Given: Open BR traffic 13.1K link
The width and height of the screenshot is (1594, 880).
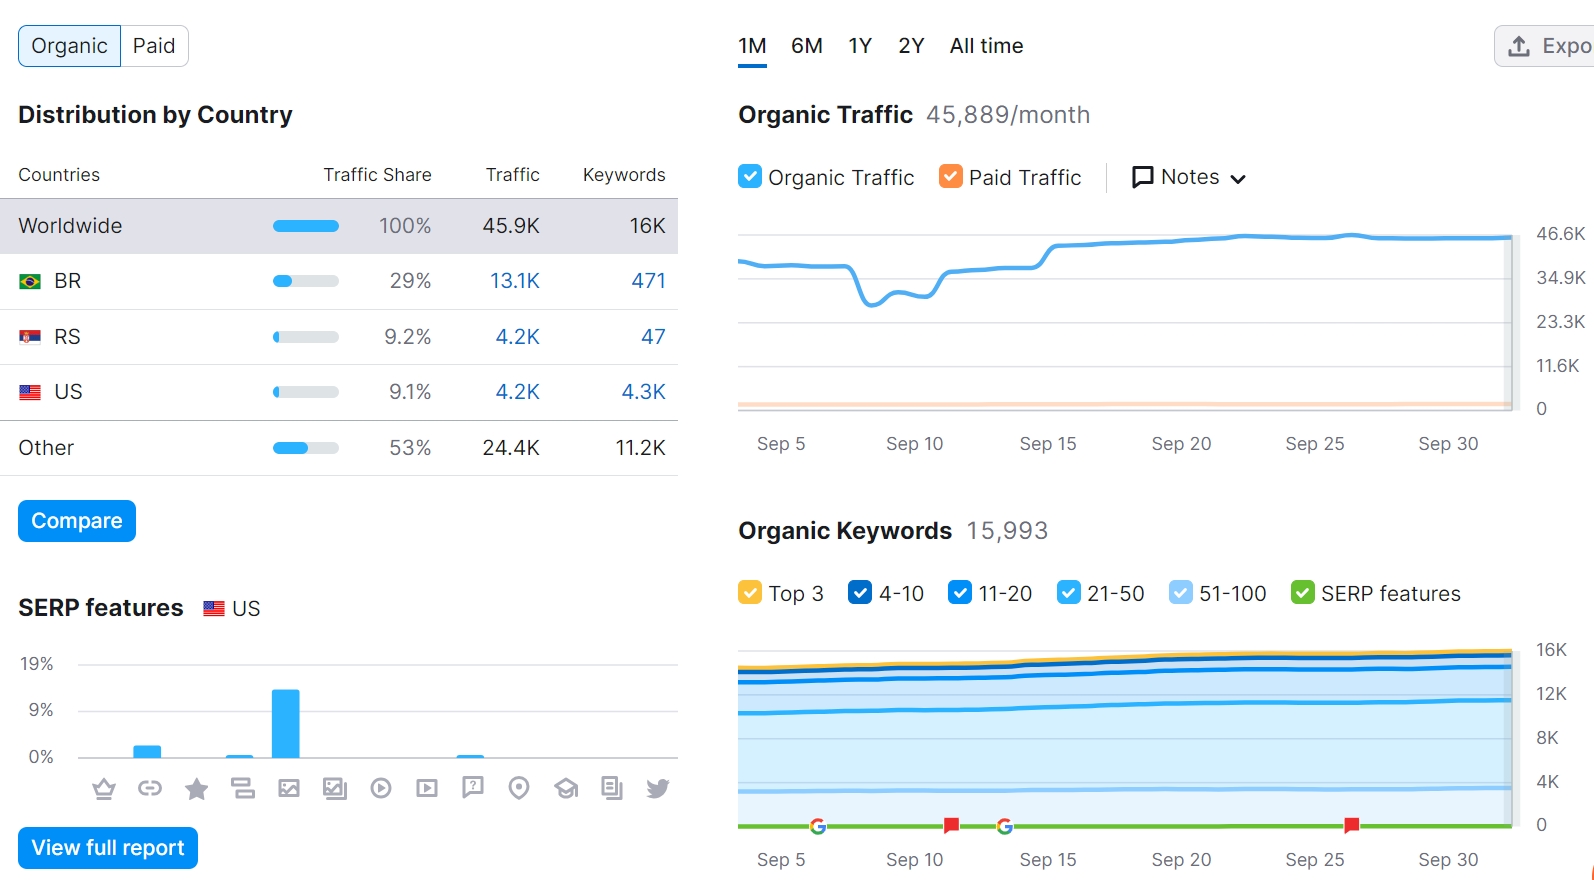Looking at the screenshot, I should (x=515, y=281).
